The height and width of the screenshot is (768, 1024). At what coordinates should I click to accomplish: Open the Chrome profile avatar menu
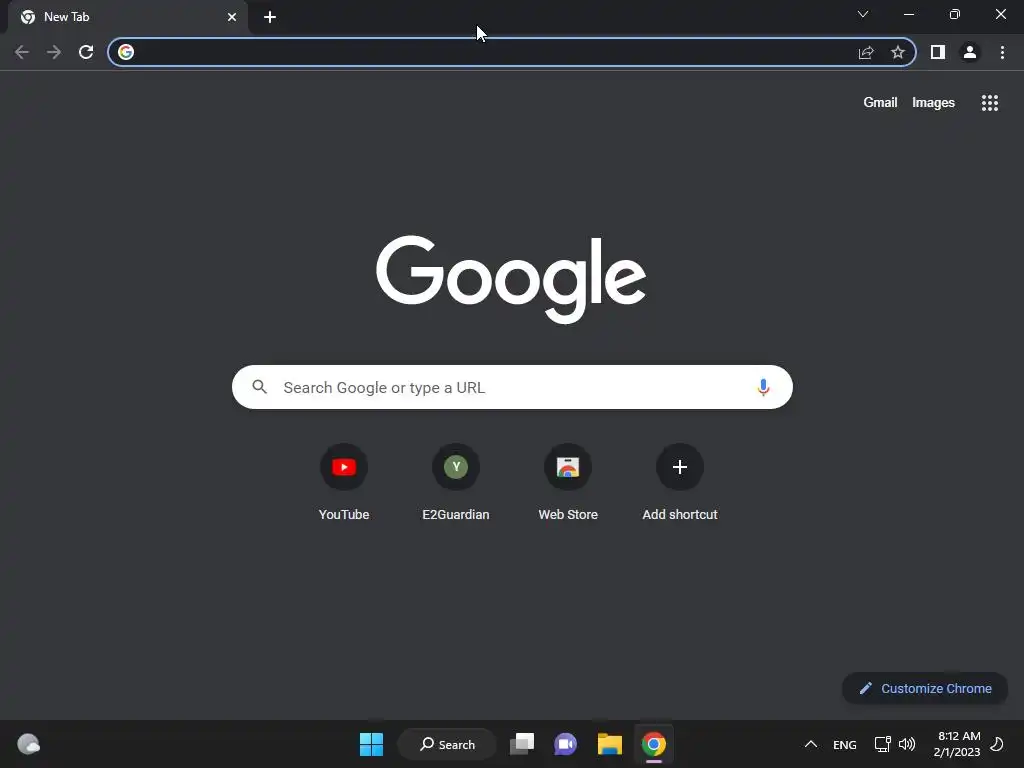(970, 52)
